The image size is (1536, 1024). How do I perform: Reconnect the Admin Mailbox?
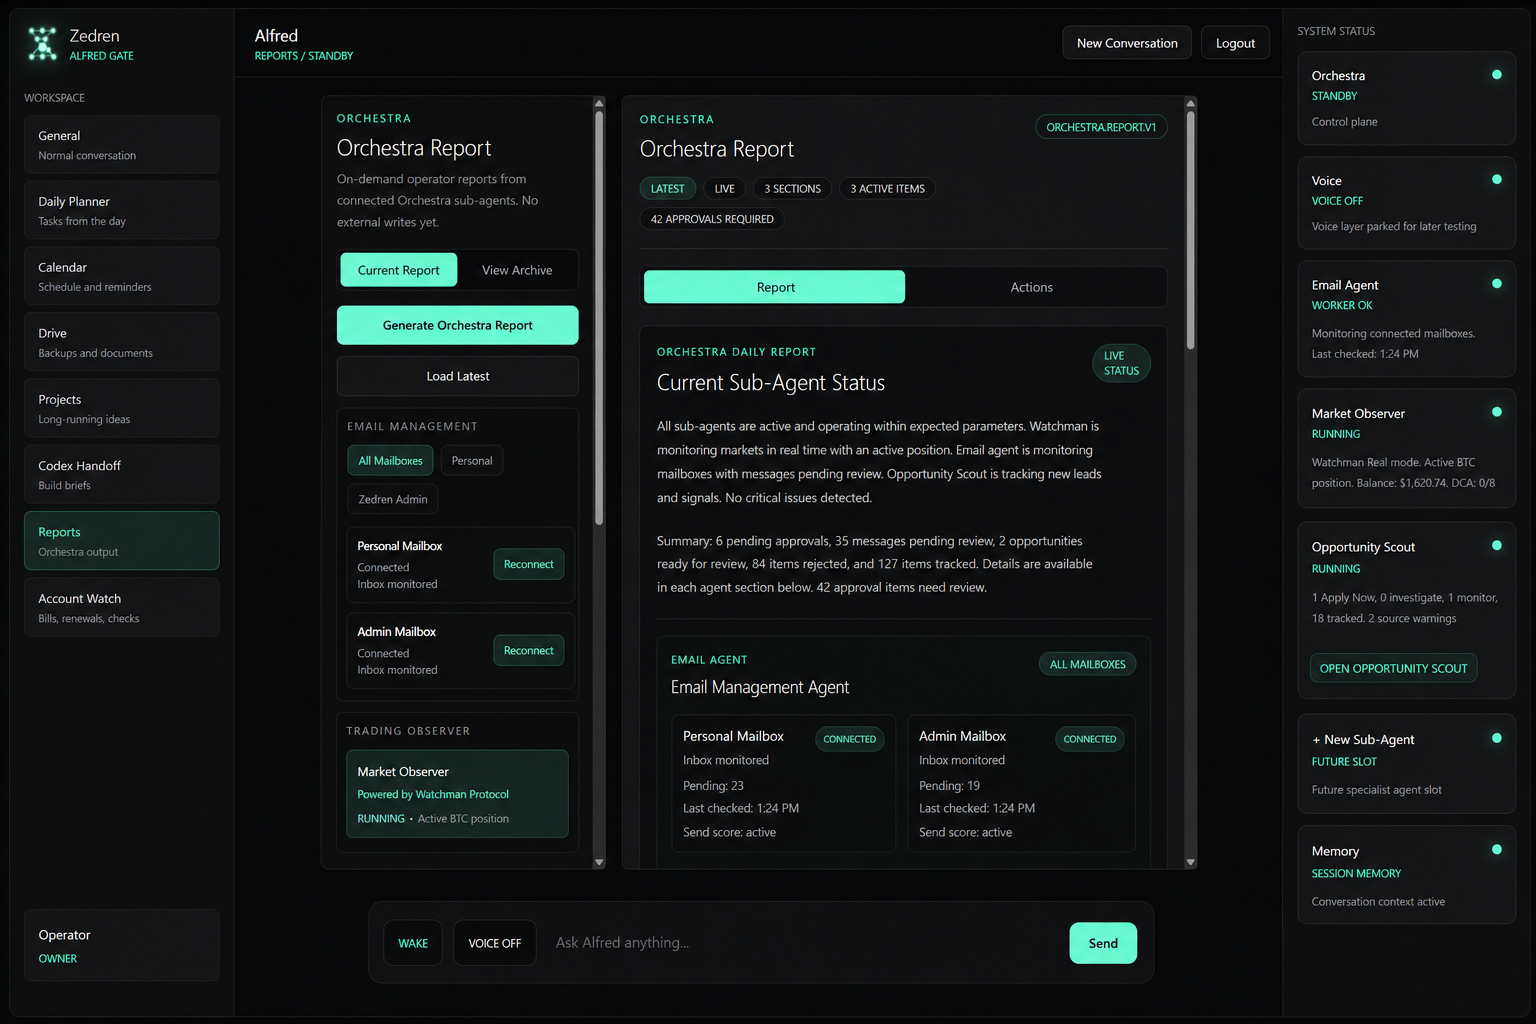(529, 650)
